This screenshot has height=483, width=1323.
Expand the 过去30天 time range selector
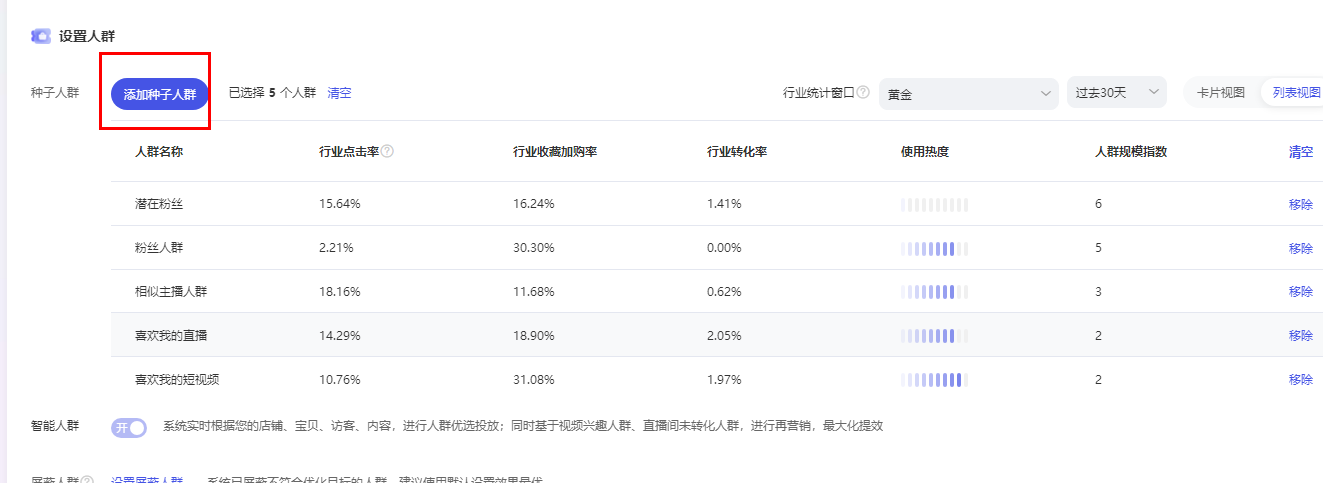pyautogui.click(x=1115, y=93)
